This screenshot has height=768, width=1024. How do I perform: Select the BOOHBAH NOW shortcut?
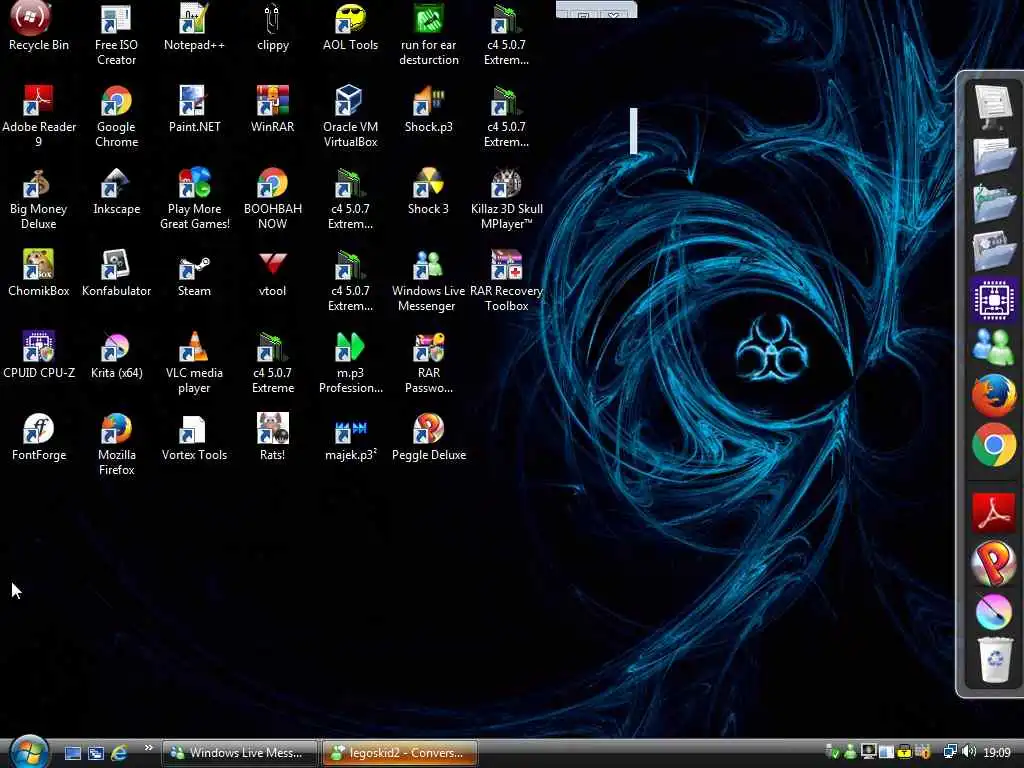point(272,198)
